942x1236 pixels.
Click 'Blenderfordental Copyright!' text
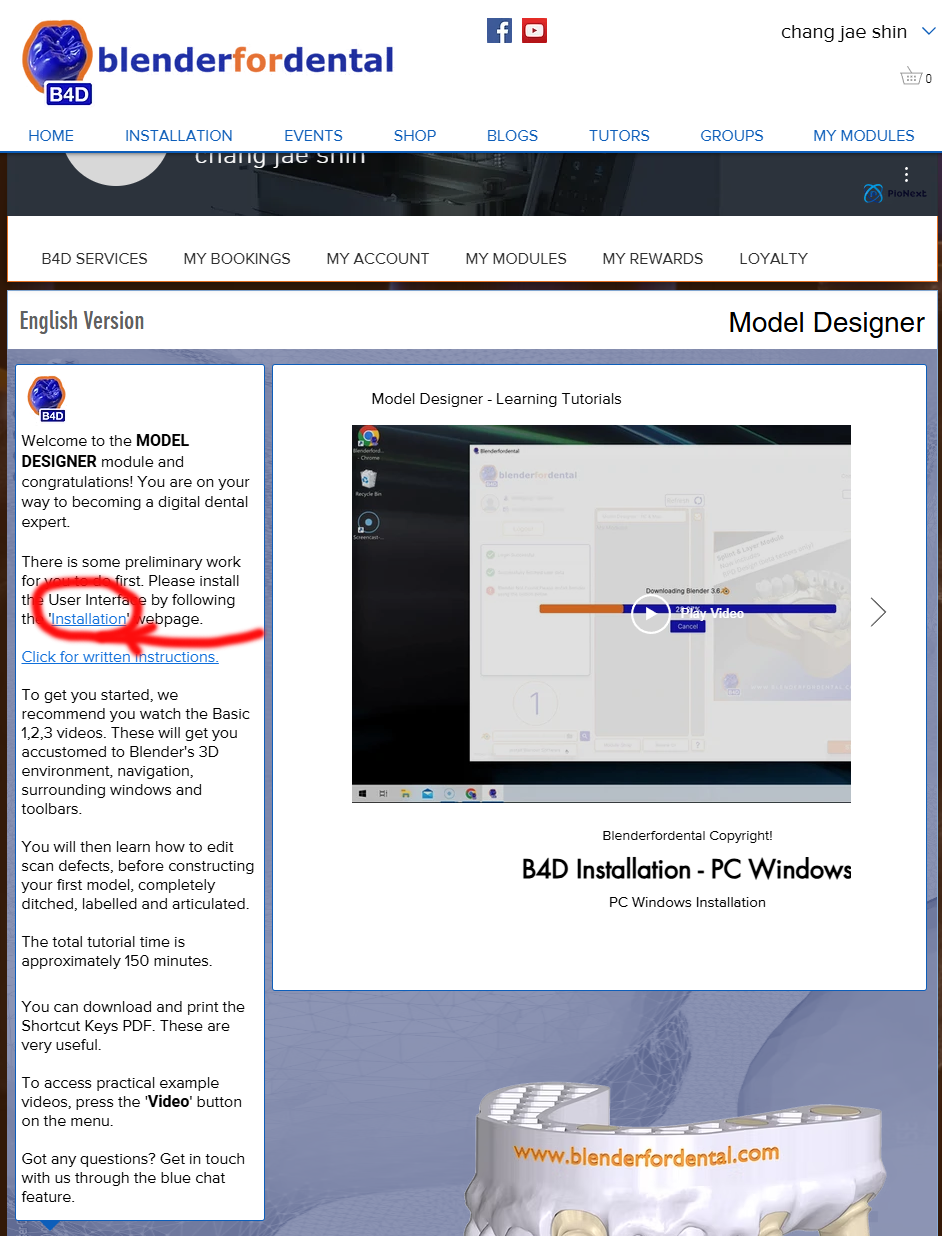687,836
